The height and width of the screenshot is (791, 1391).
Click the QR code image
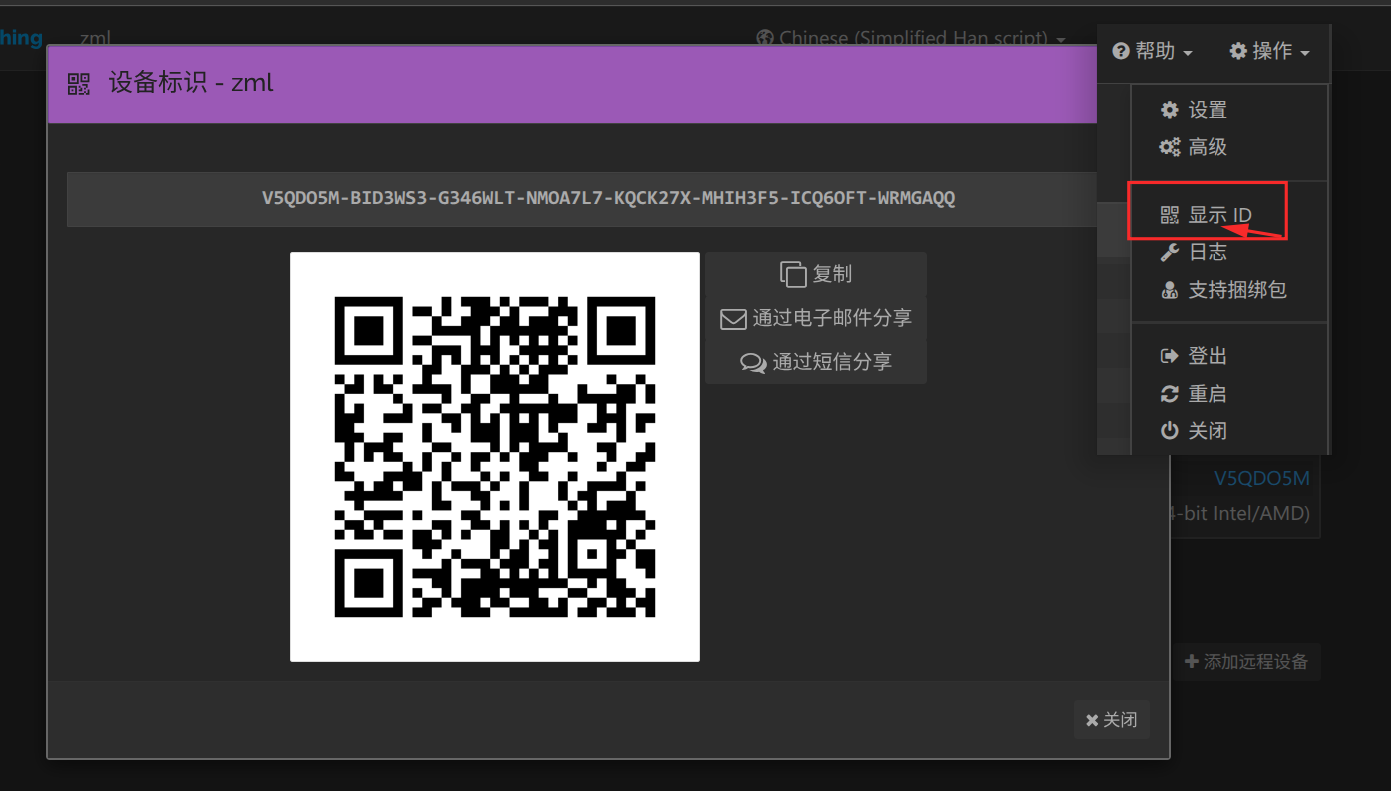(x=495, y=457)
